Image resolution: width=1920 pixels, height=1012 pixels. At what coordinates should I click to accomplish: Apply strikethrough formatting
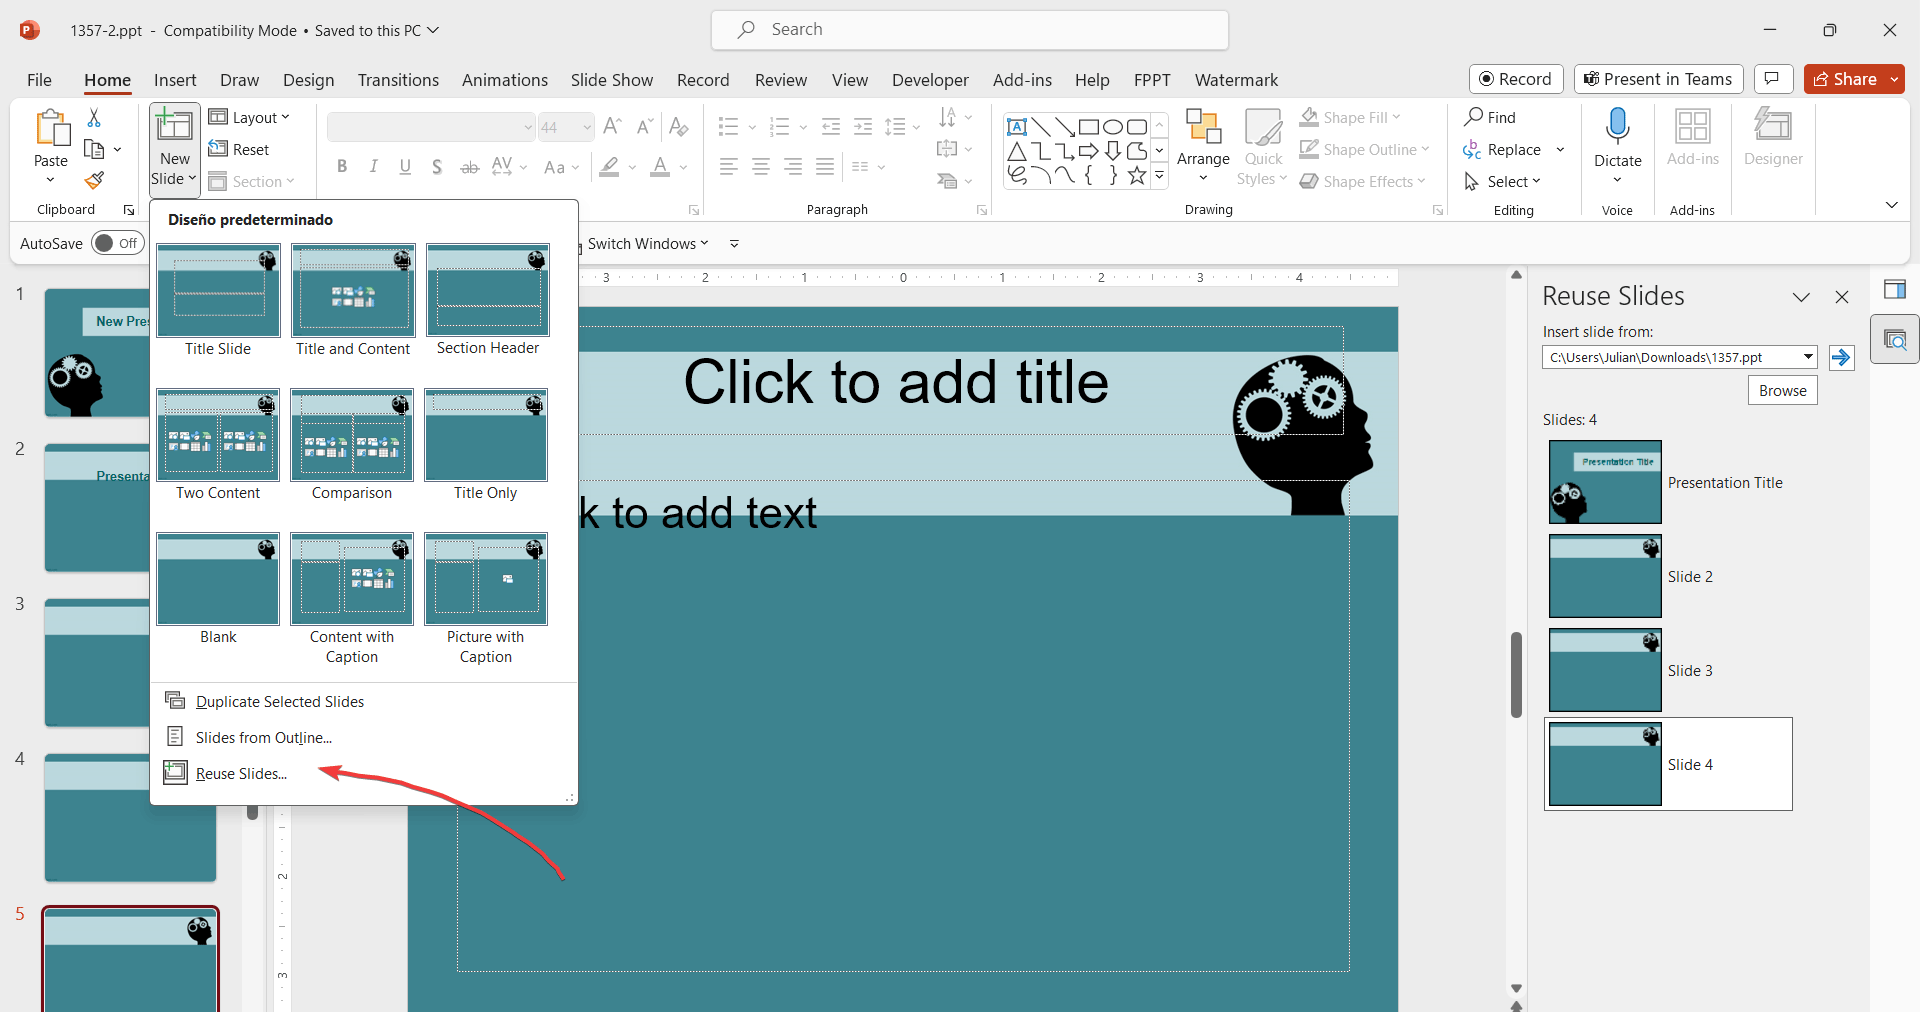[x=469, y=167]
